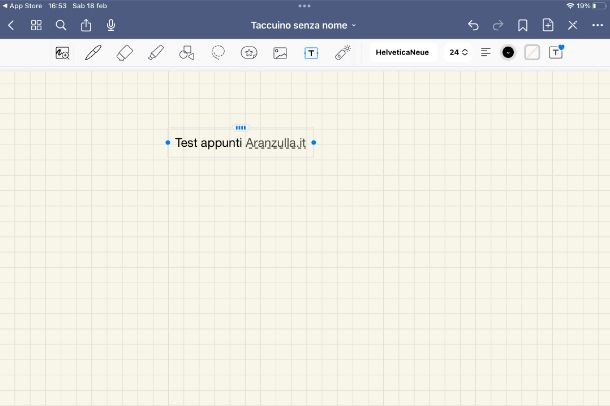Start audio recording with the microphone

(x=111, y=25)
